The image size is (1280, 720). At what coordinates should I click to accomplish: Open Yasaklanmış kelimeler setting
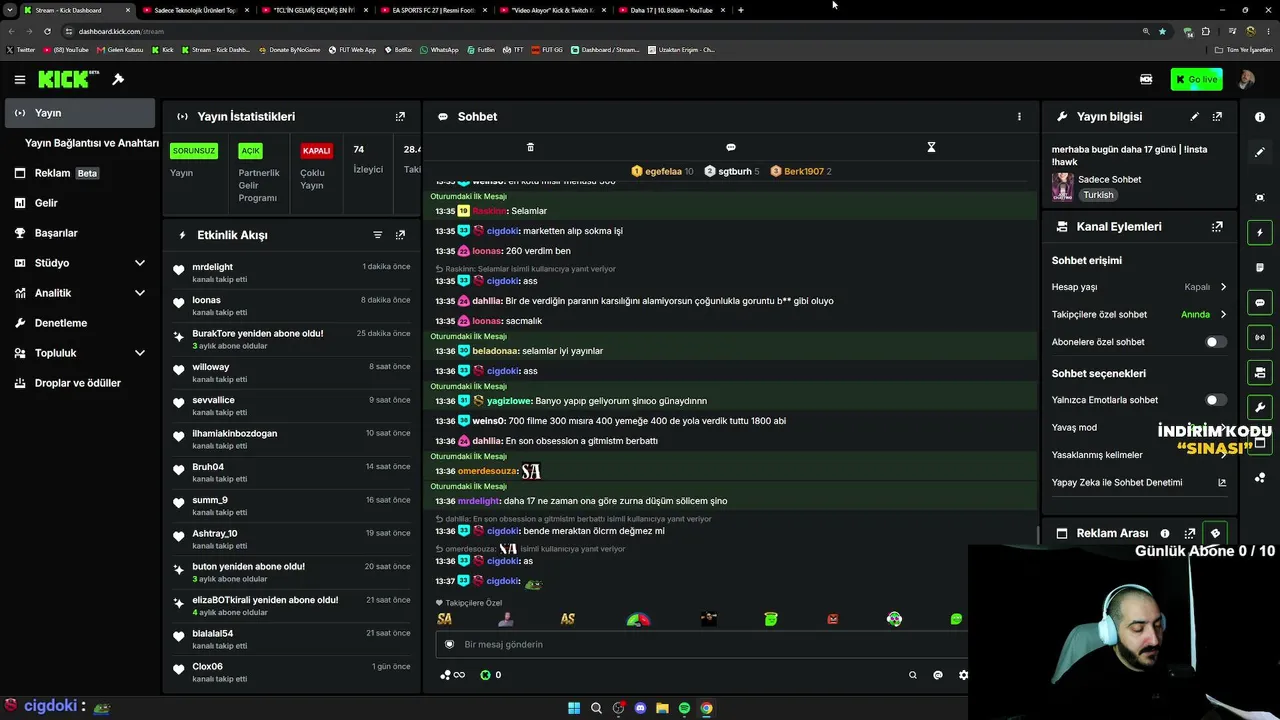click(1139, 455)
